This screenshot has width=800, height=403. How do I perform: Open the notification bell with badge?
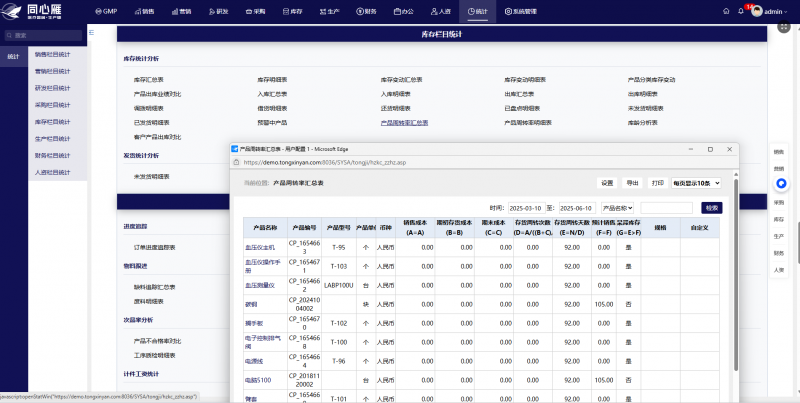coord(743,12)
